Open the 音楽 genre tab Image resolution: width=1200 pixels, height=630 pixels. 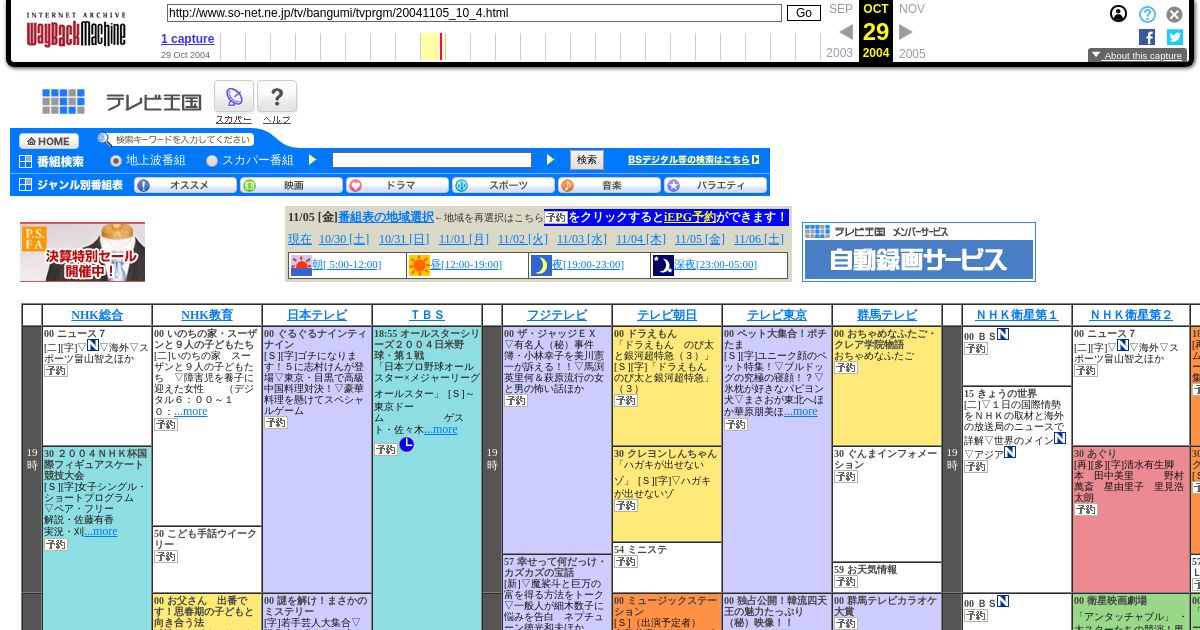(x=609, y=185)
